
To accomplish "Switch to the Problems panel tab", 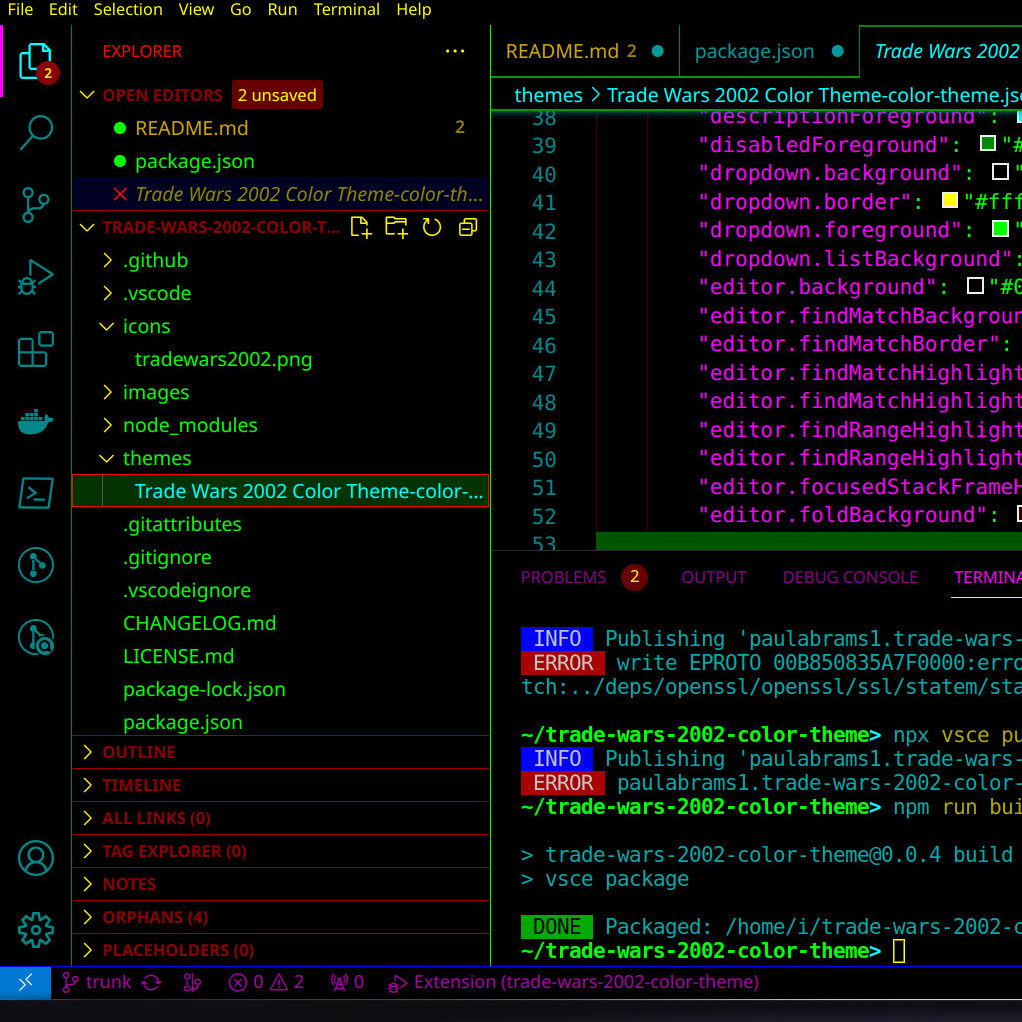I will point(583,577).
